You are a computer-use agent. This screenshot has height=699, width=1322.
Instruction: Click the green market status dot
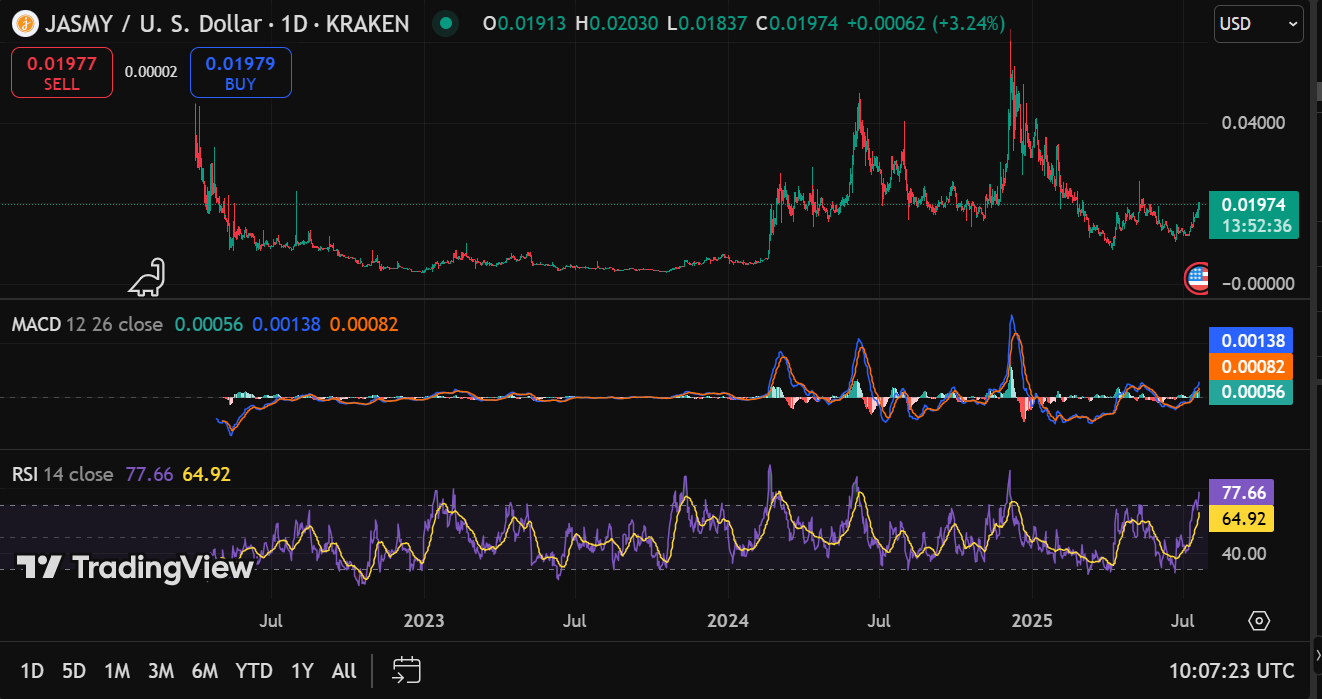(446, 22)
